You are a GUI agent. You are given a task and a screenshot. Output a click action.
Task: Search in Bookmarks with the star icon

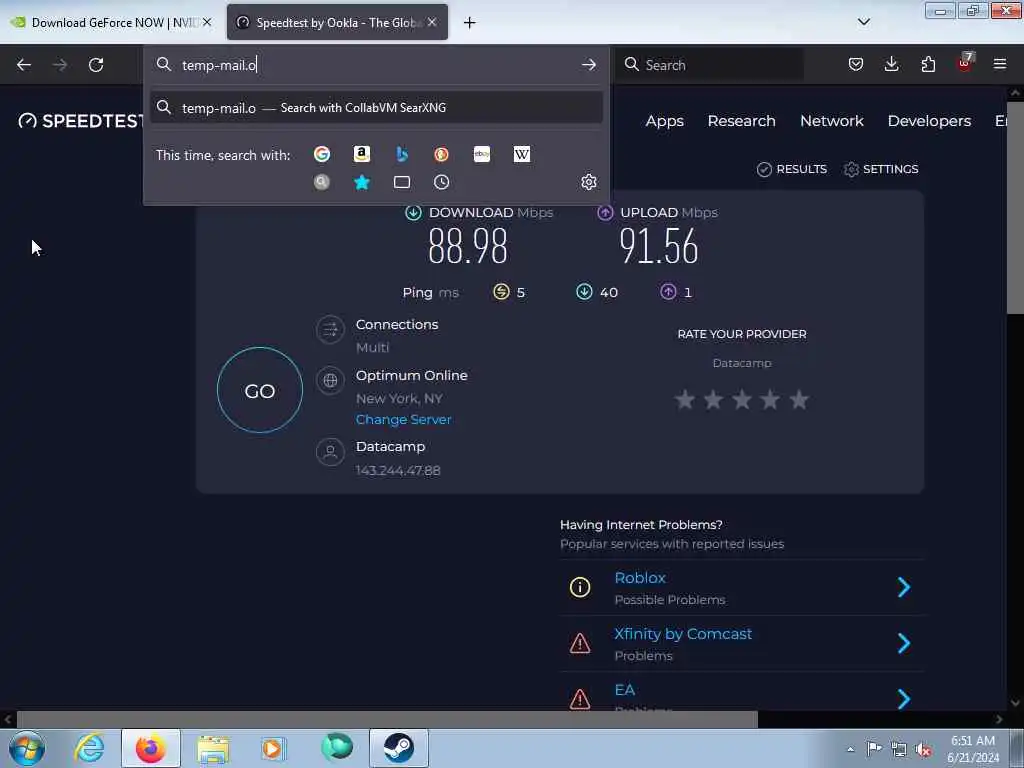pos(362,182)
